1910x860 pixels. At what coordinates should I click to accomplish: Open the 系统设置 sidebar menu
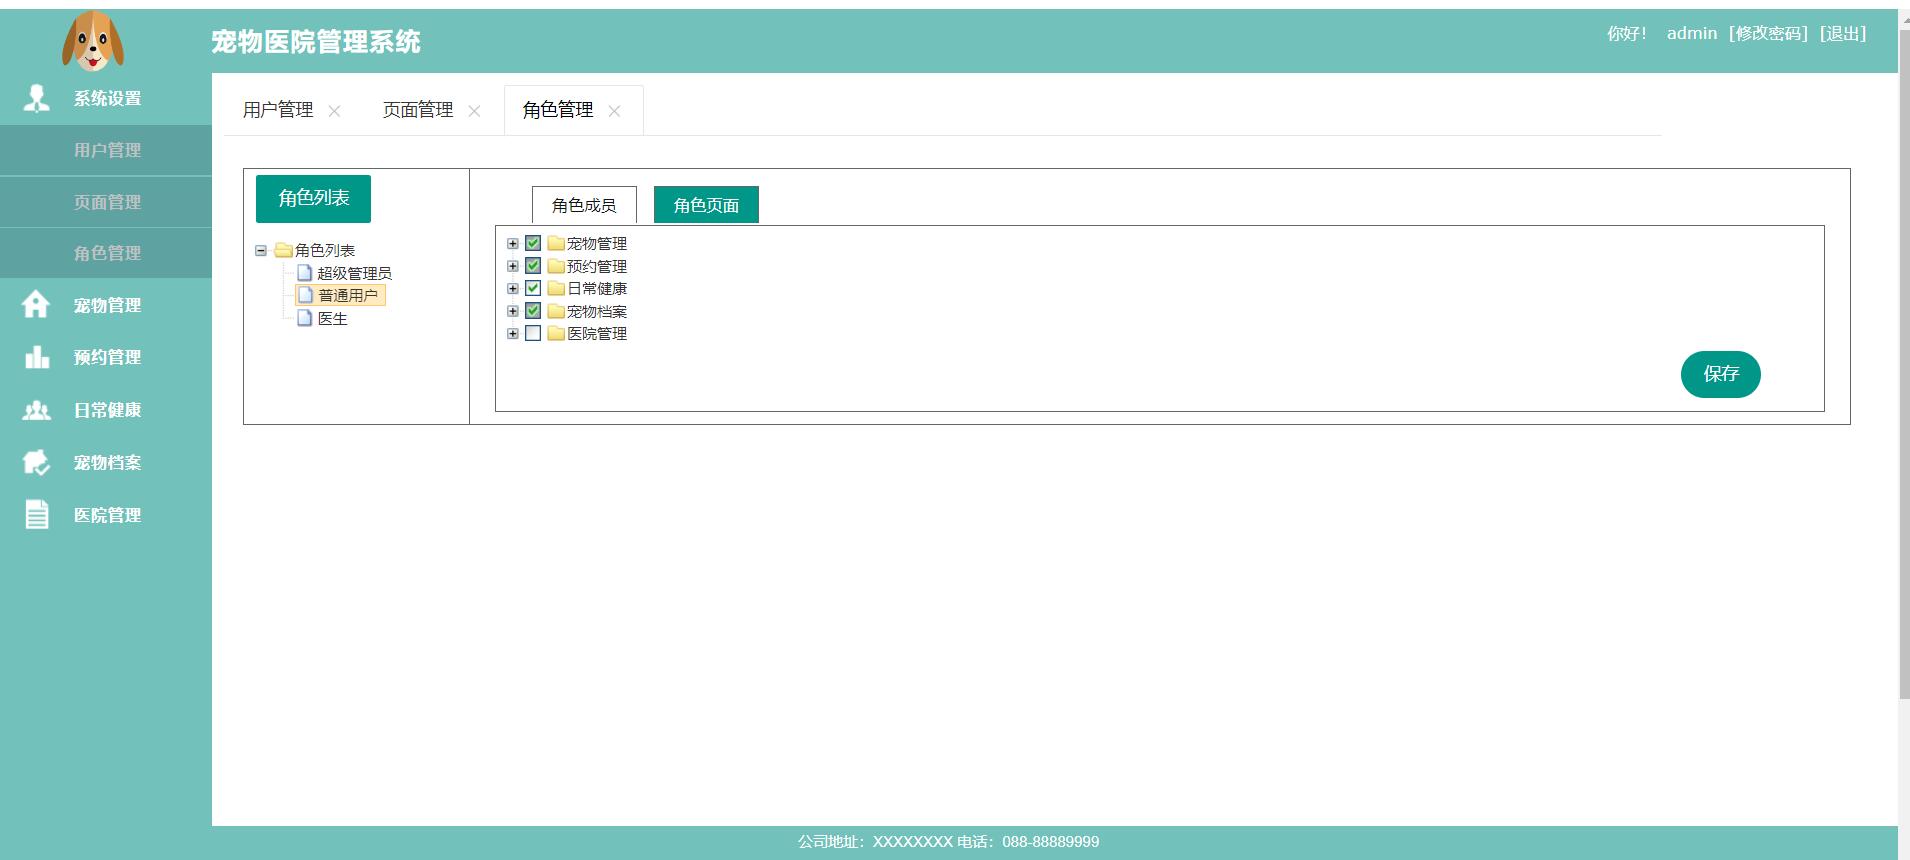click(x=106, y=98)
